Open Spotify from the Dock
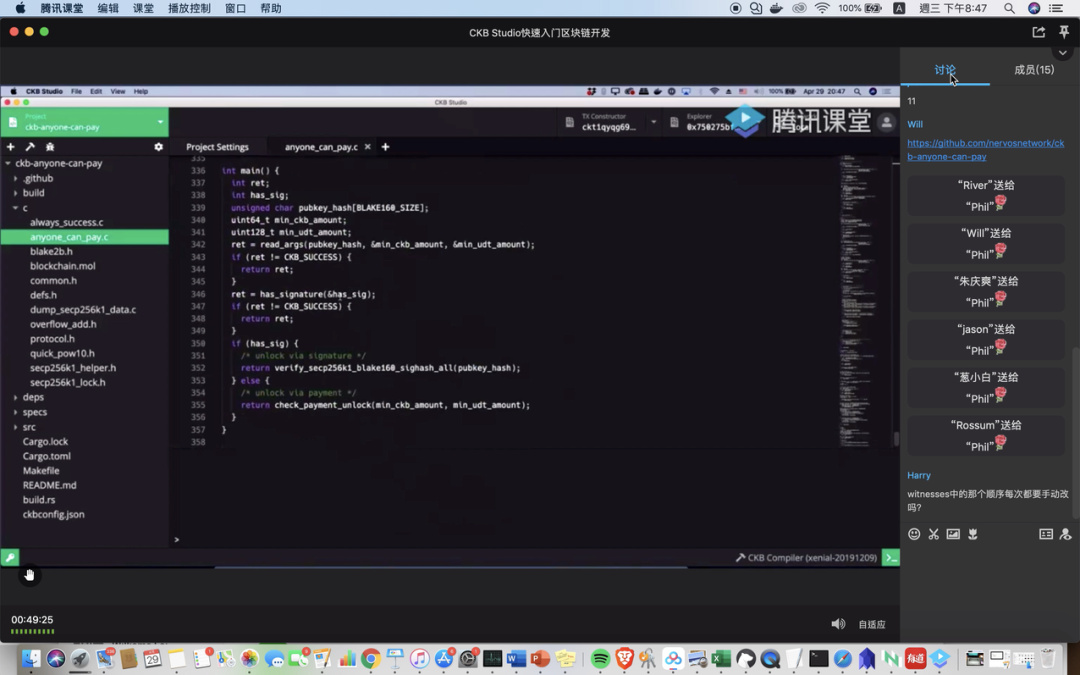The width and height of the screenshot is (1080, 675). coord(601,658)
